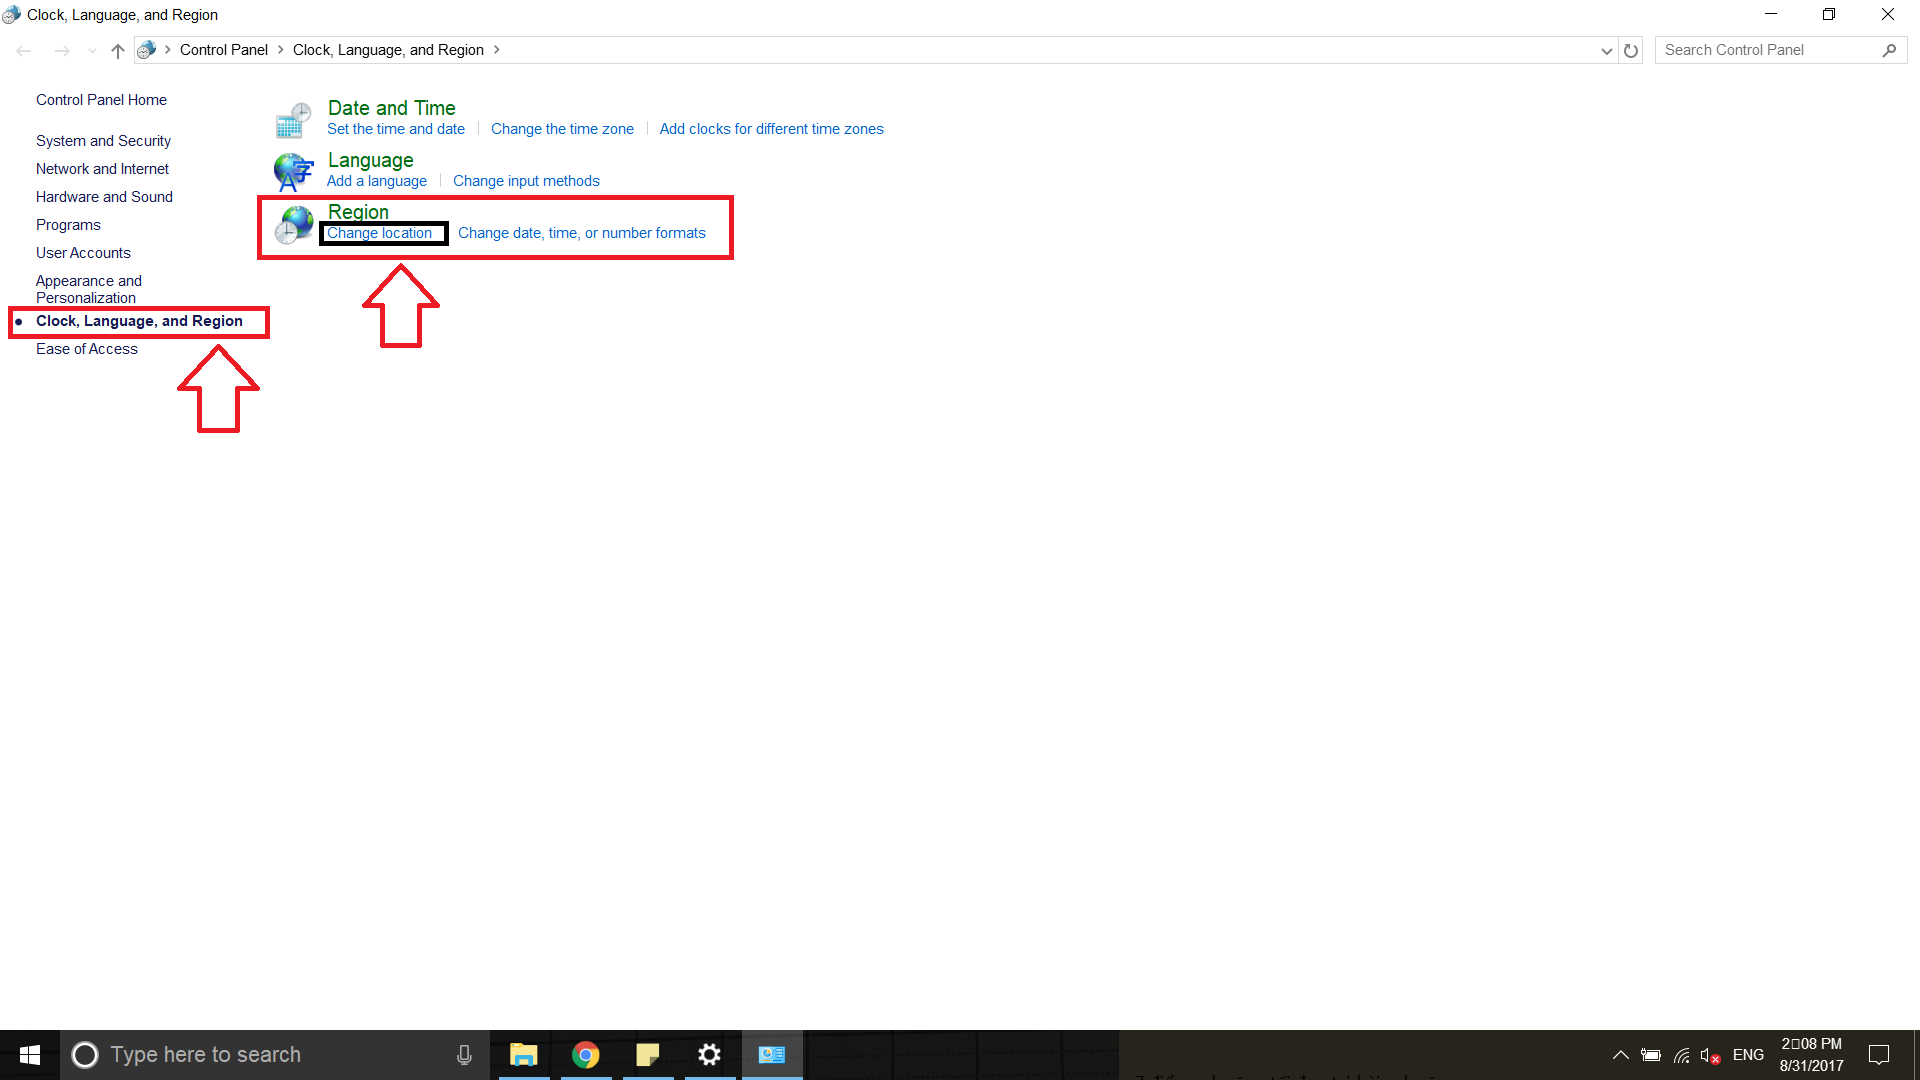The height and width of the screenshot is (1080, 1920).
Task: Open Sticky Notes from the taskbar
Action: (x=647, y=1054)
